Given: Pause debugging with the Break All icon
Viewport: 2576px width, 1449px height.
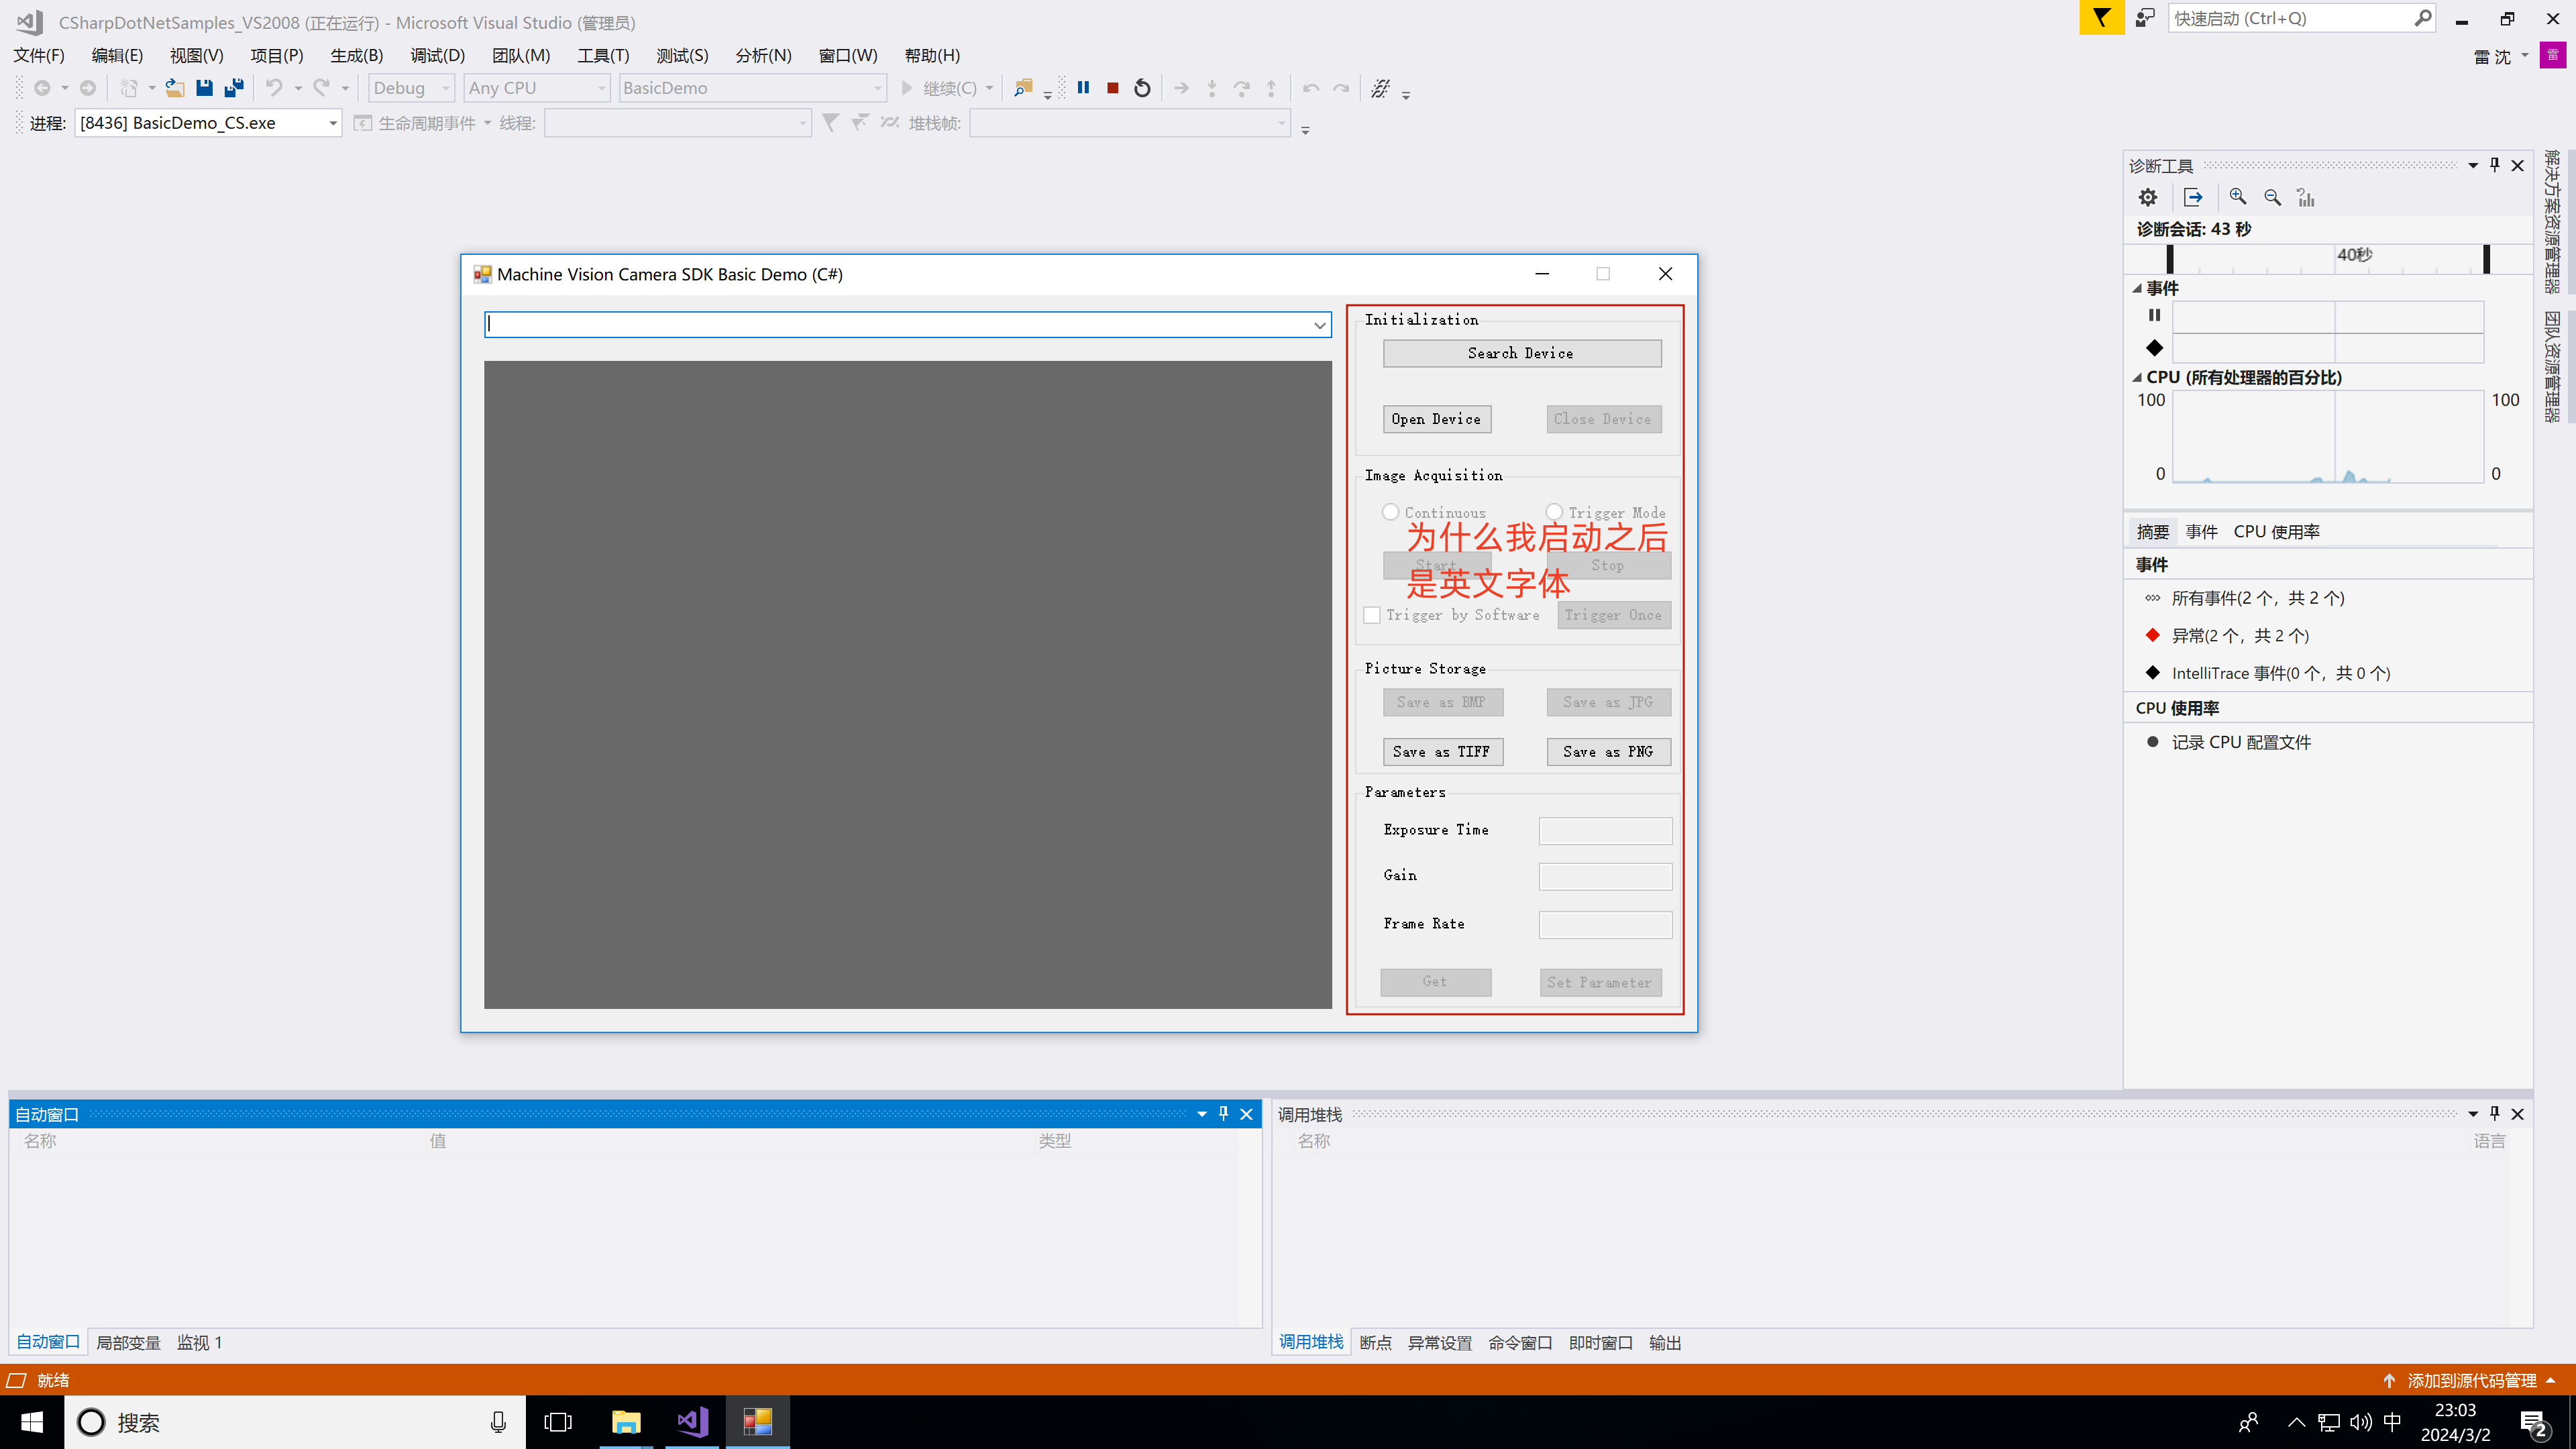Looking at the screenshot, I should pos(1083,88).
